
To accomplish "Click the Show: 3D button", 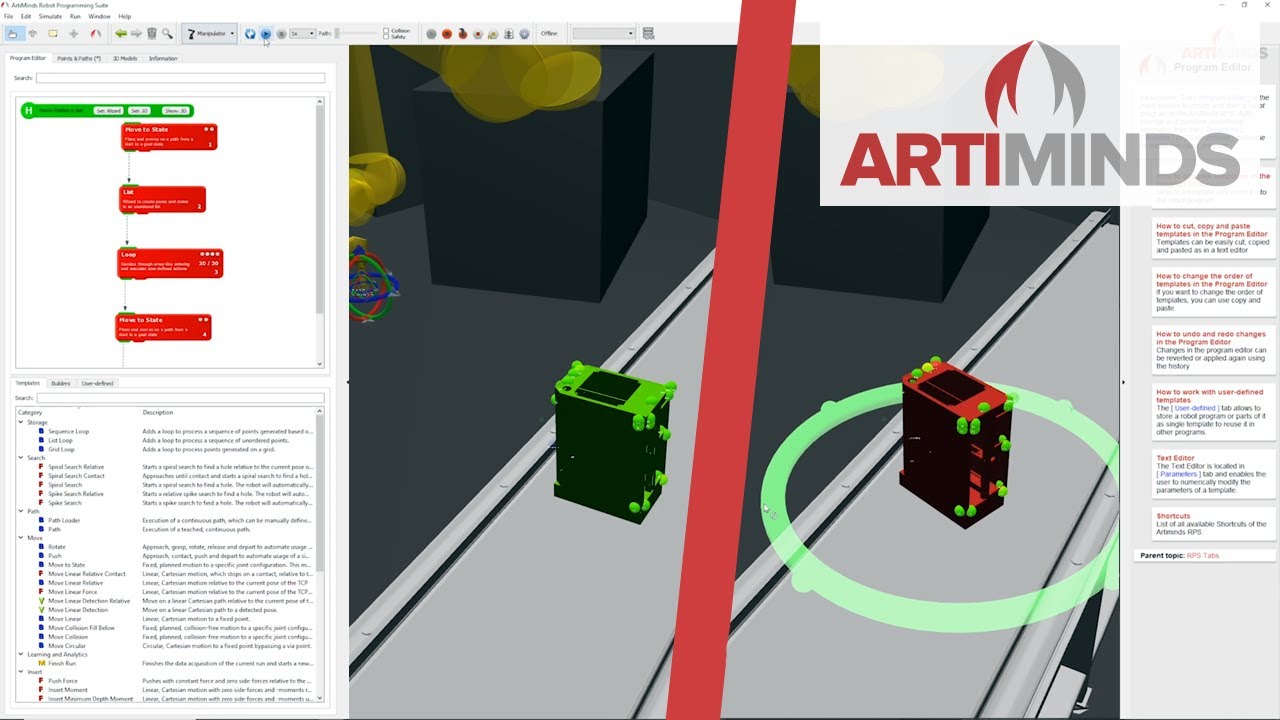I will point(175,111).
